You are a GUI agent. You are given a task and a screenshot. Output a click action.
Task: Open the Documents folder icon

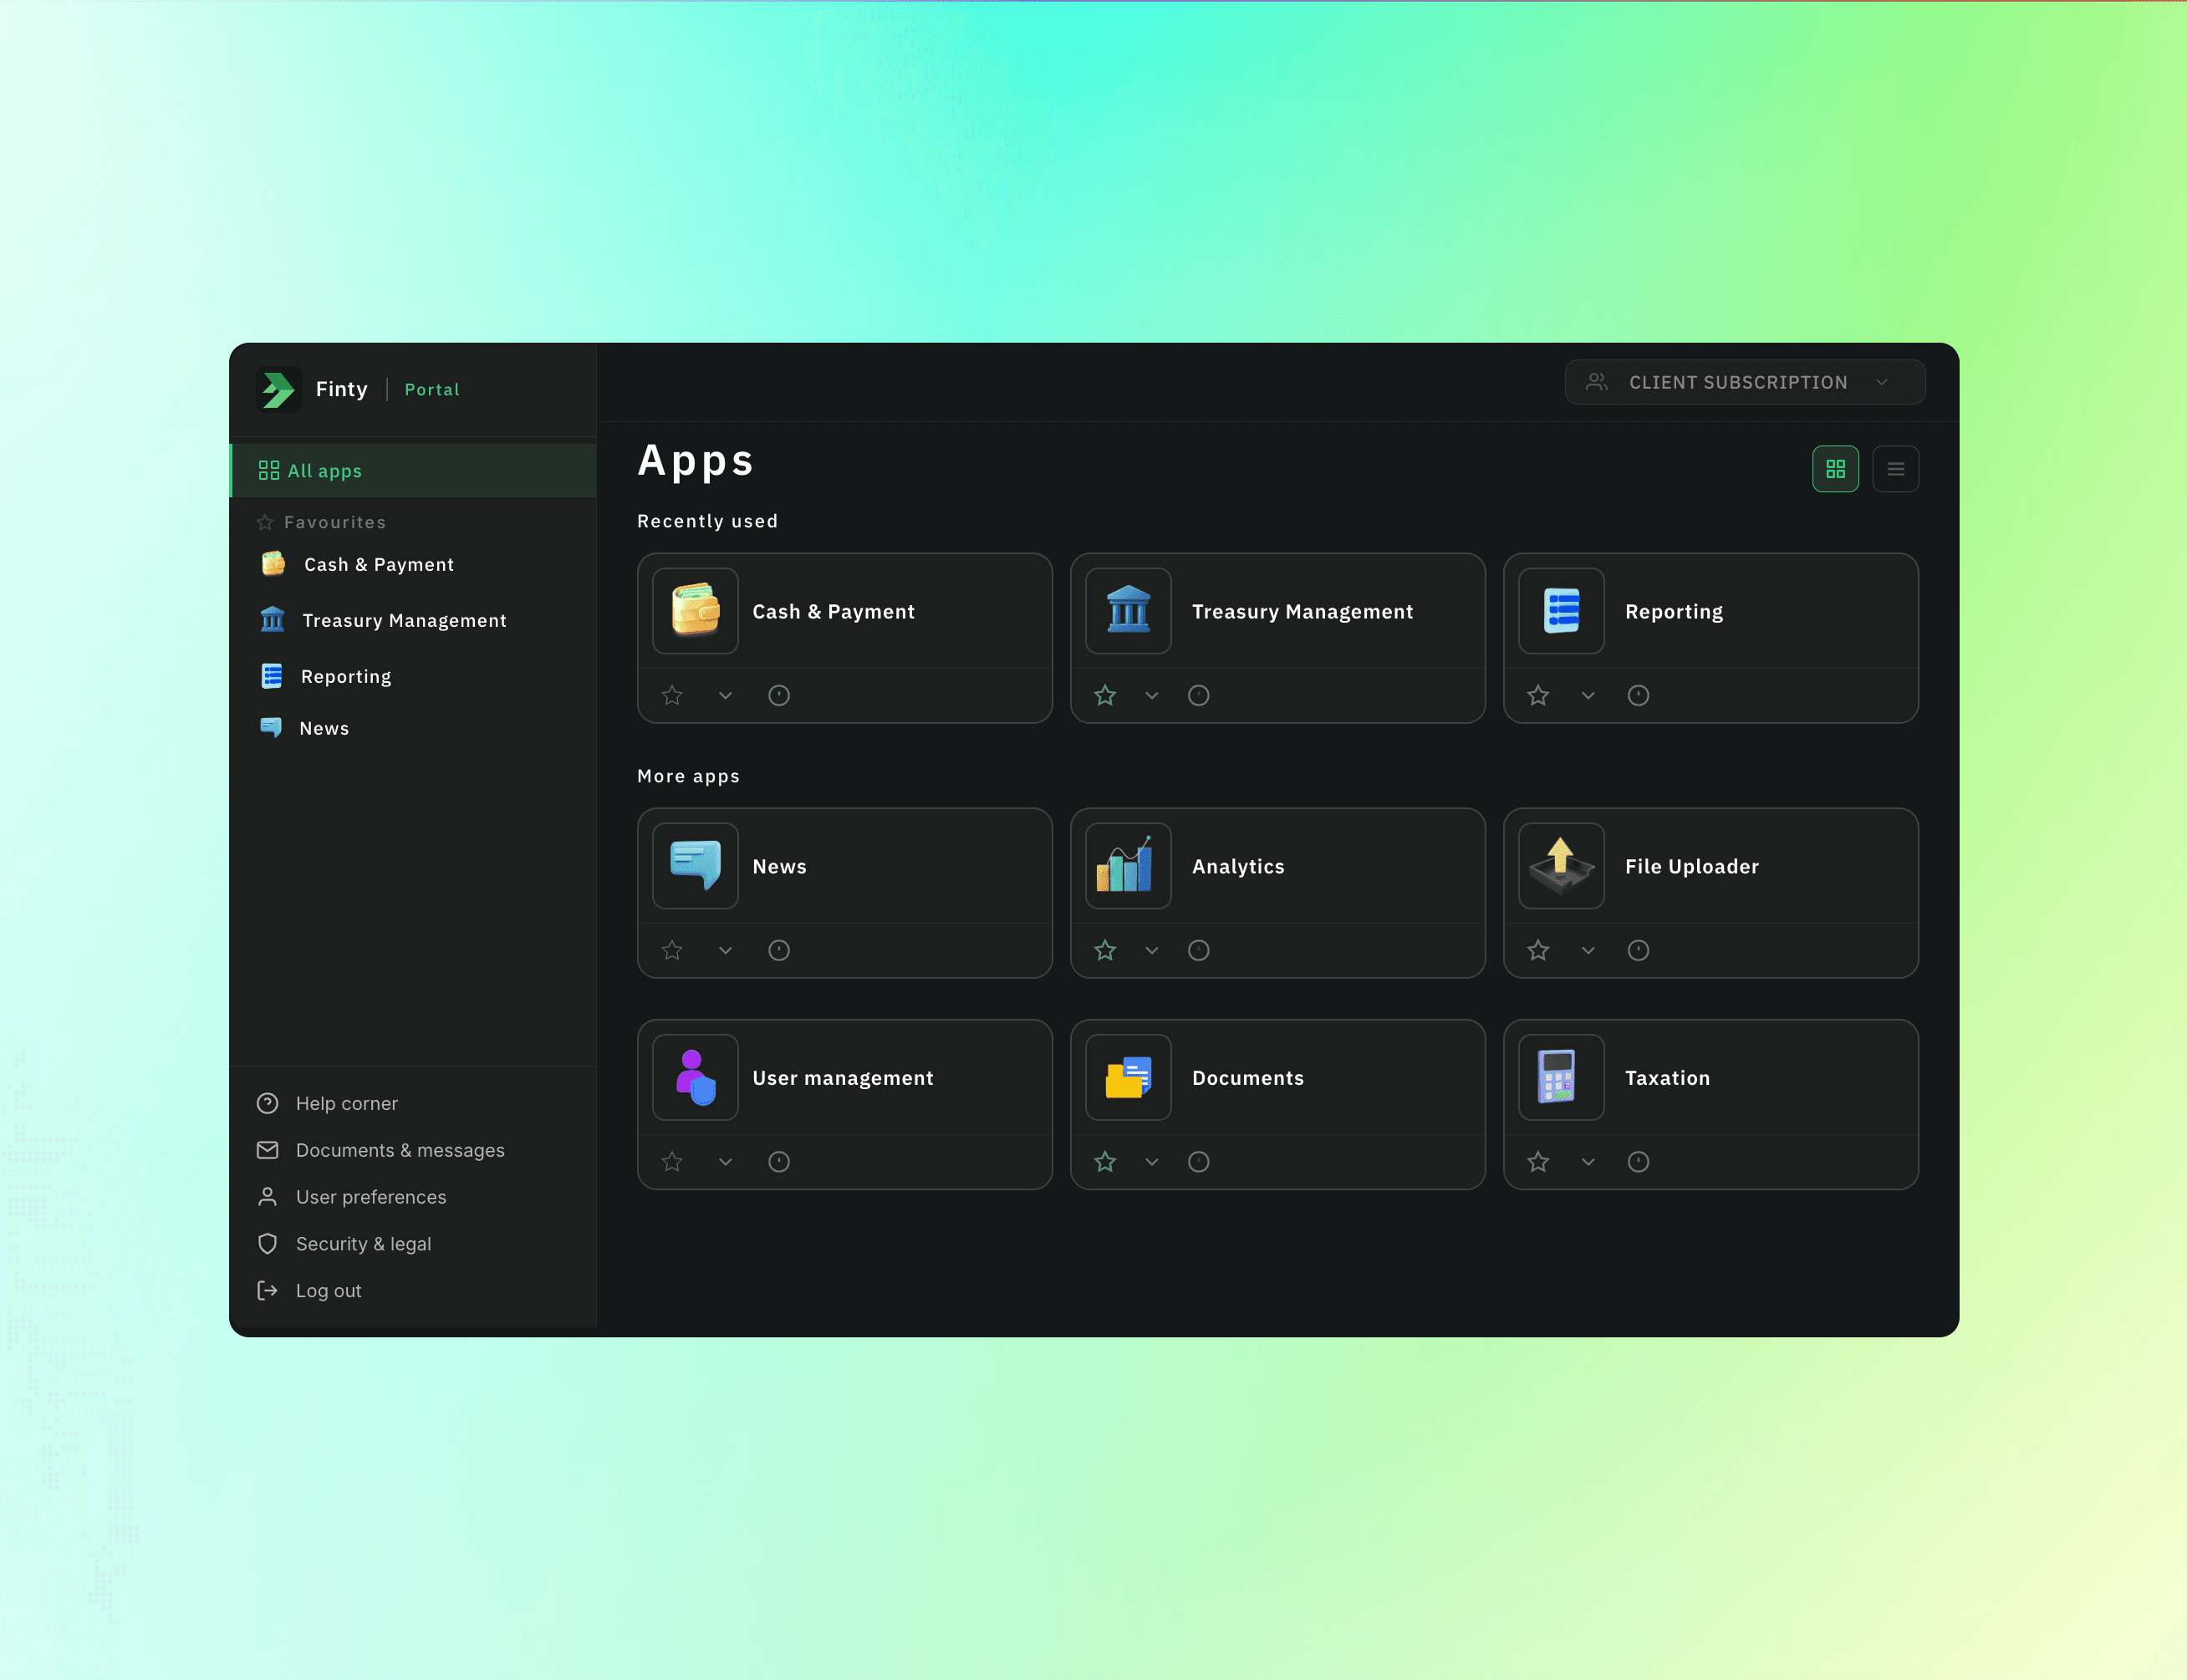1128,1077
